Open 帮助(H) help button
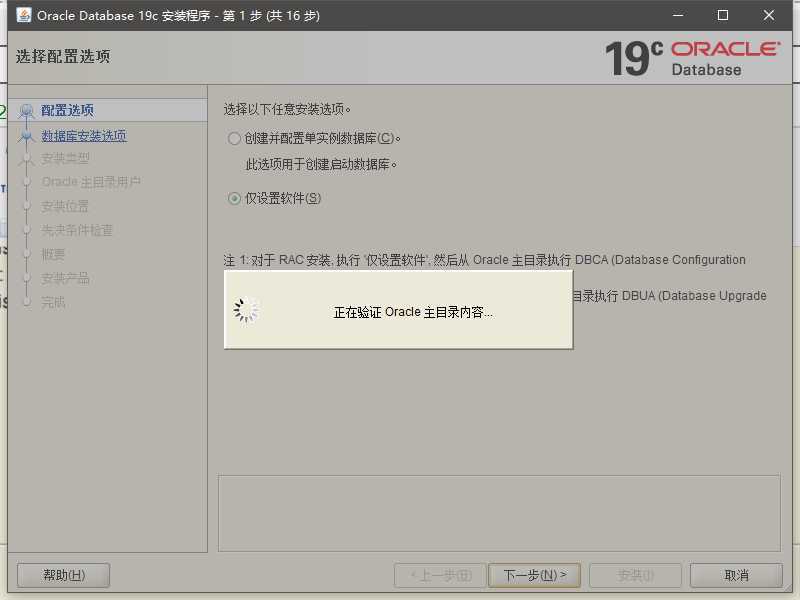The image size is (800, 600). click(x=64, y=576)
